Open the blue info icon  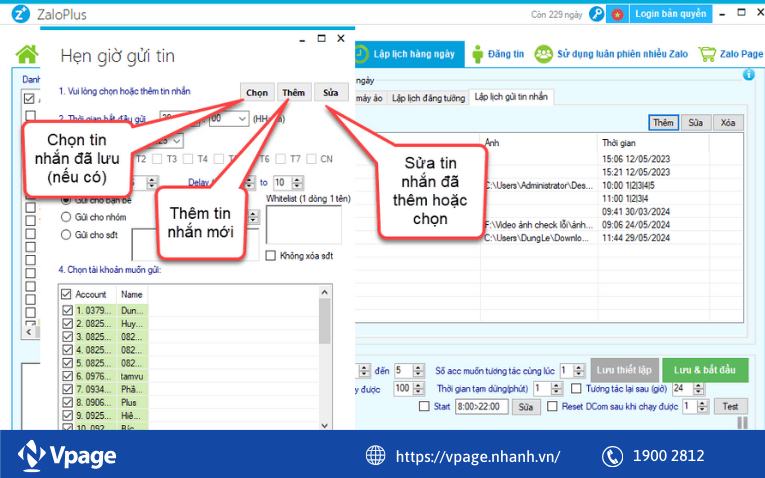[x=748, y=75]
